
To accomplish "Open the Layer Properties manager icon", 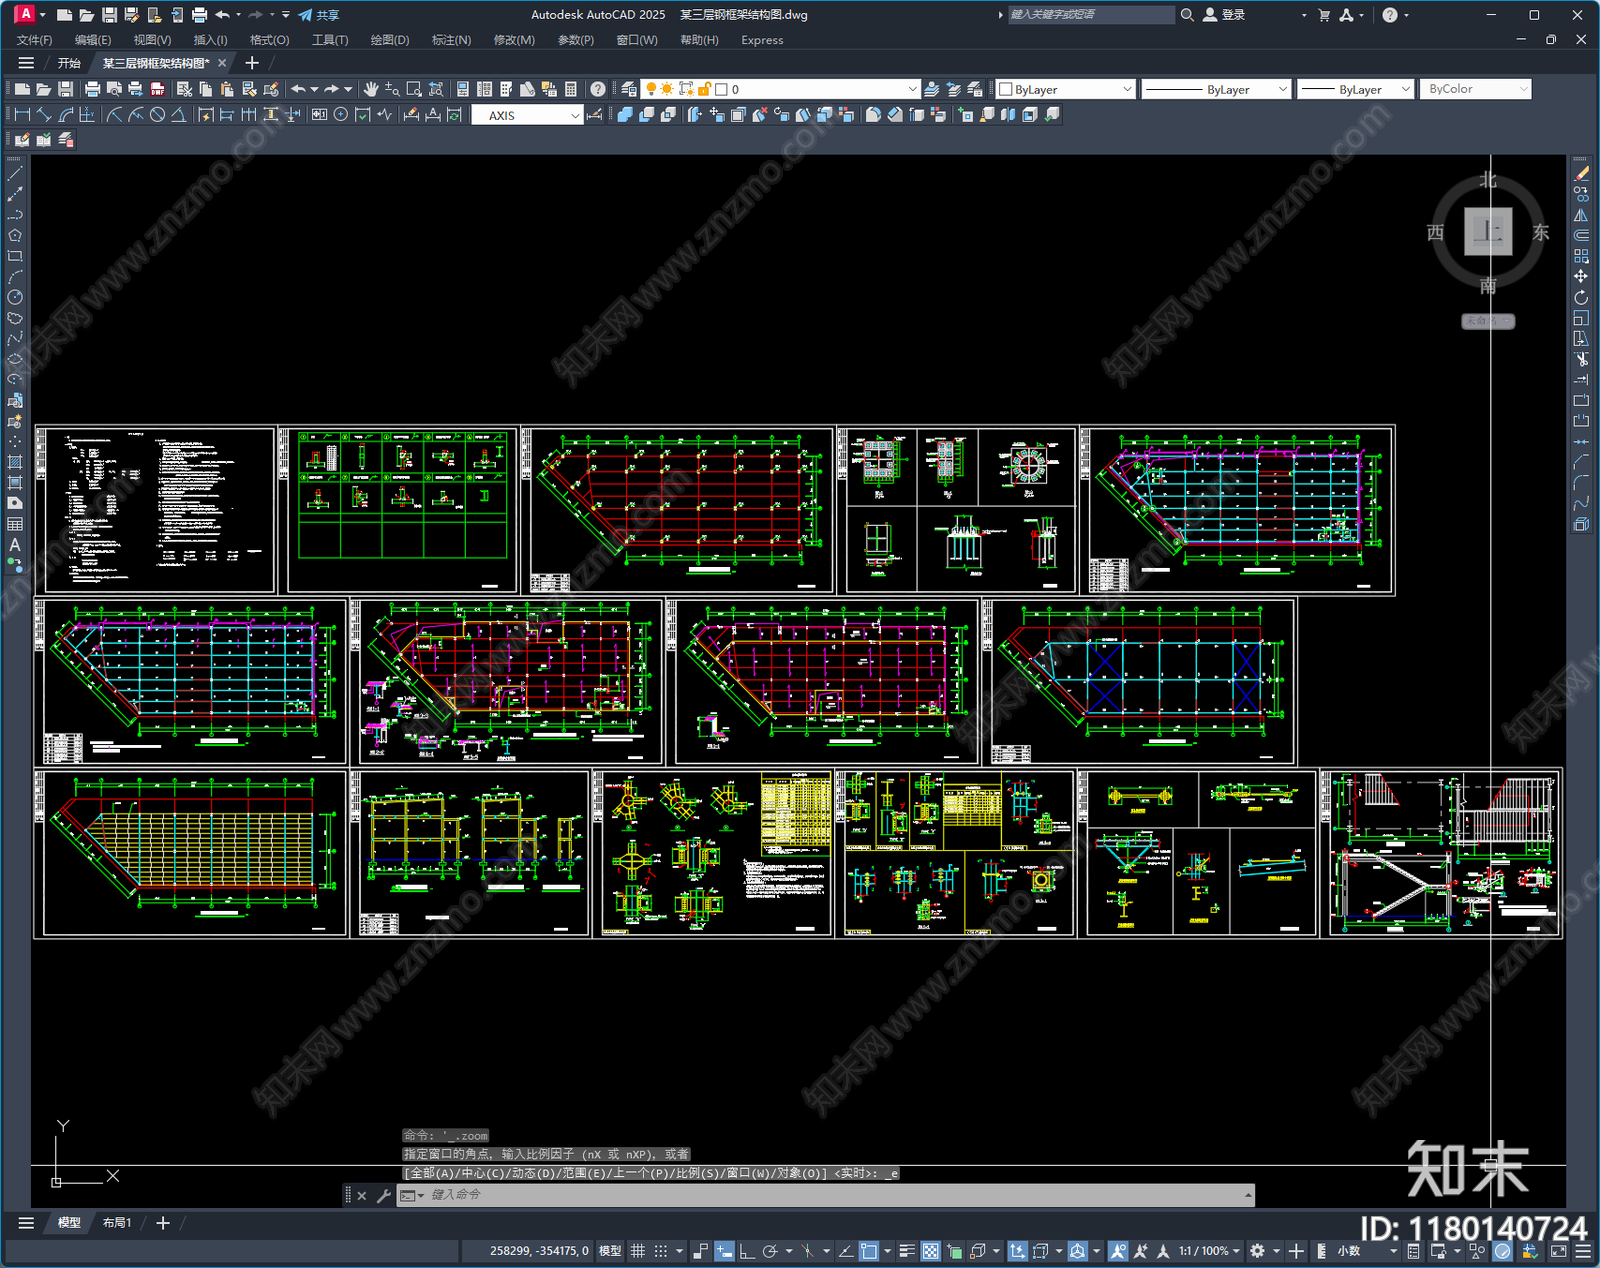I will [x=629, y=89].
